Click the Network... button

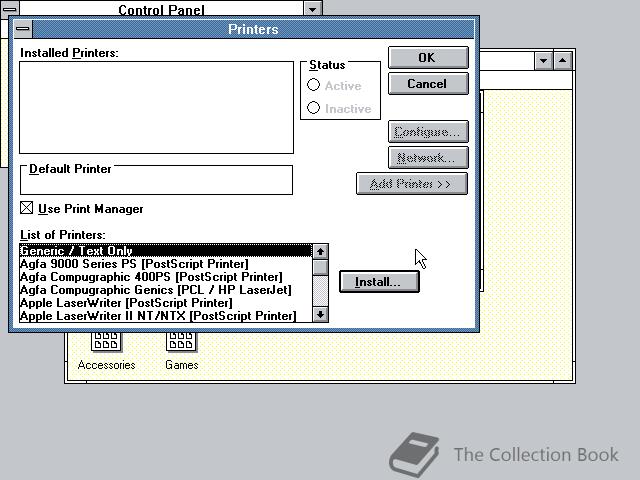pos(428,158)
